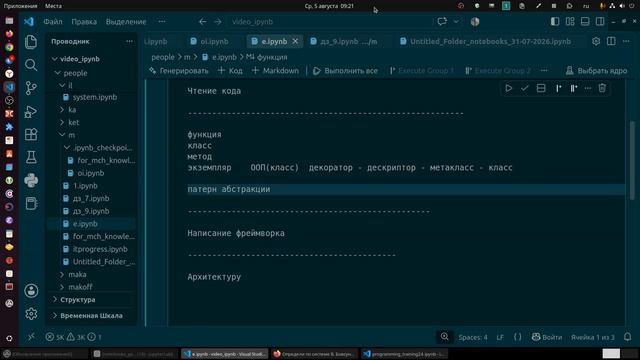This screenshot has height=360, width=640.
Task: Open itprogress.ipynb in explorer
Action: [x=100, y=249]
